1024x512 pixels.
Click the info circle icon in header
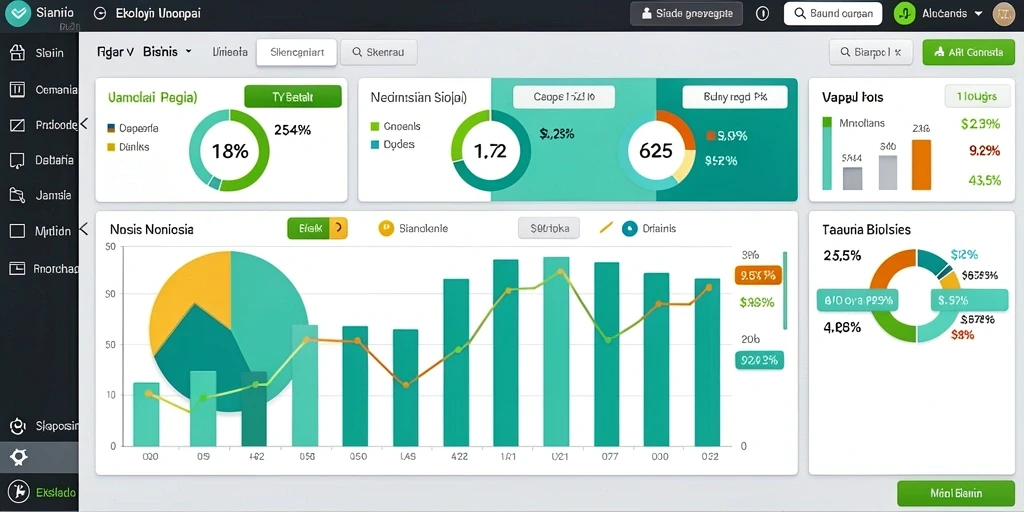762,13
